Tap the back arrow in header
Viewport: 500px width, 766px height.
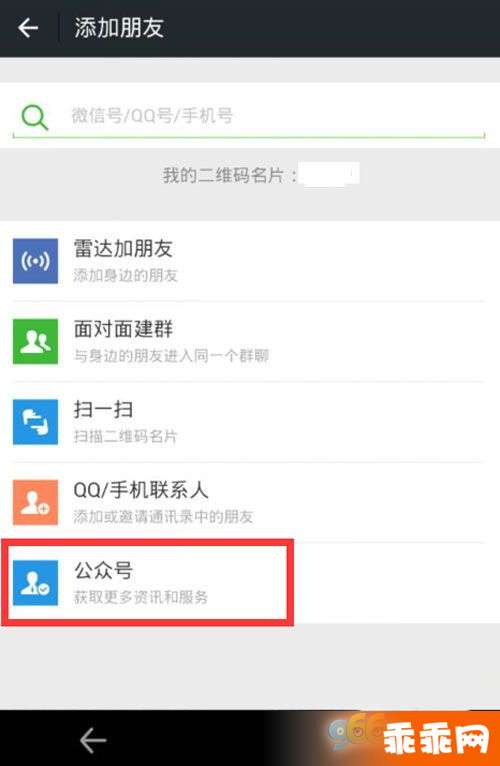click(x=28, y=27)
